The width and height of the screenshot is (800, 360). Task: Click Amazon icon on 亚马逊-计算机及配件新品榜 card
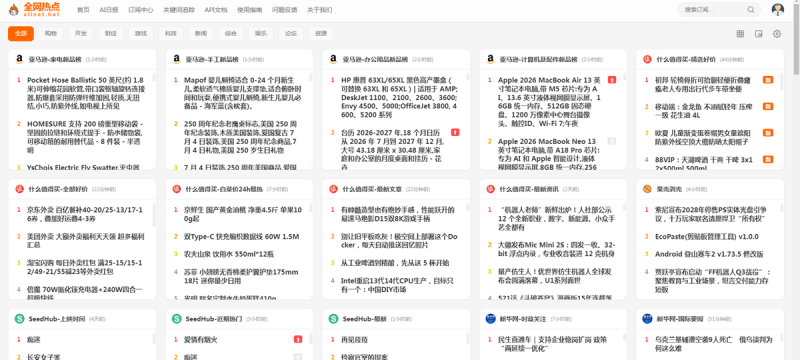point(490,59)
